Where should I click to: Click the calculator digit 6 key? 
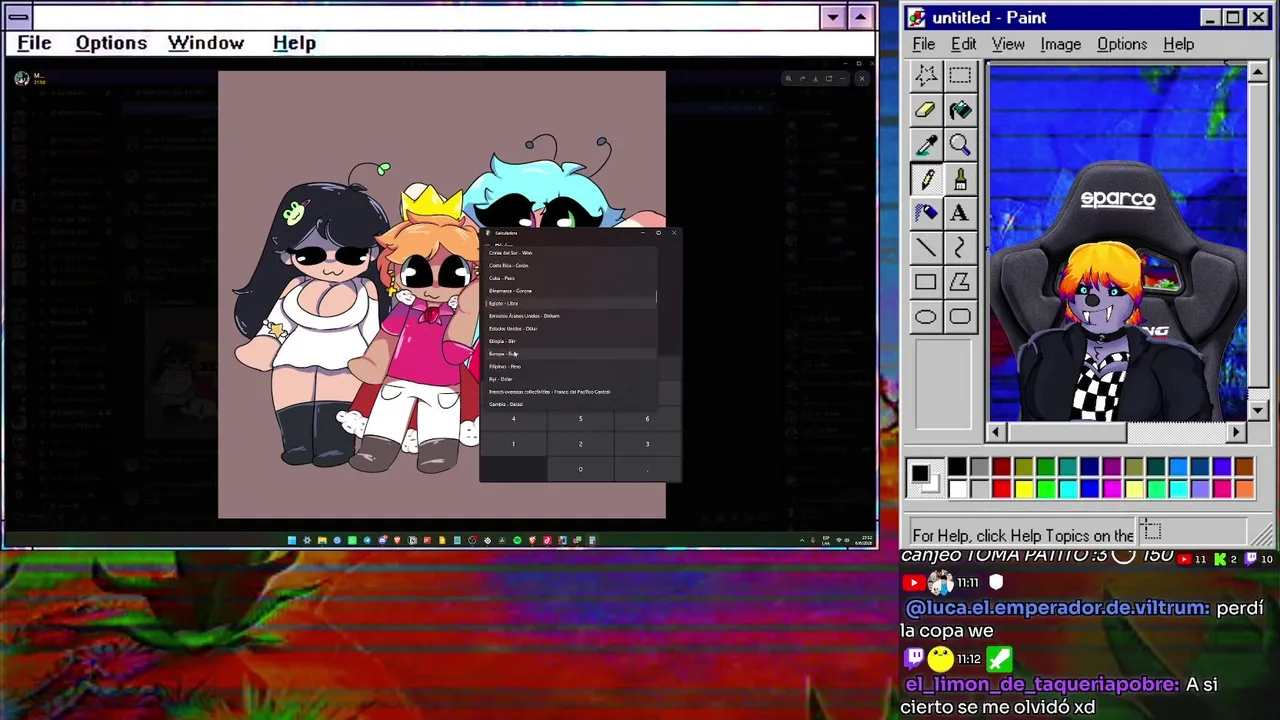coord(647,419)
